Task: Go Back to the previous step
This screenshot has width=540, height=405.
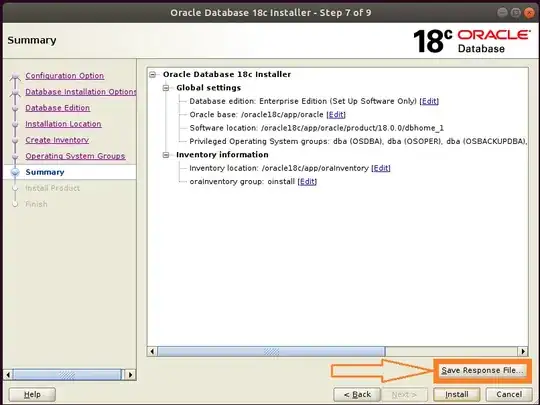Action: pyautogui.click(x=357, y=394)
